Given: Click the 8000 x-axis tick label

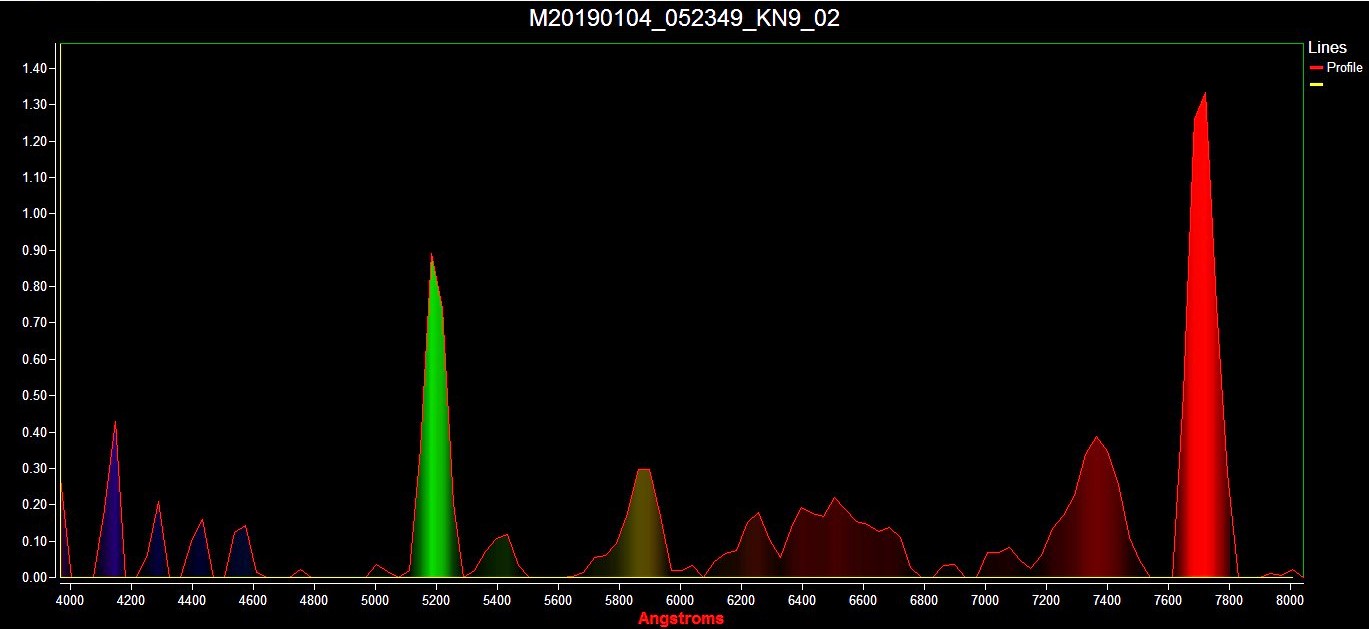Looking at the screenshot, I should (x=1290, y=601).
